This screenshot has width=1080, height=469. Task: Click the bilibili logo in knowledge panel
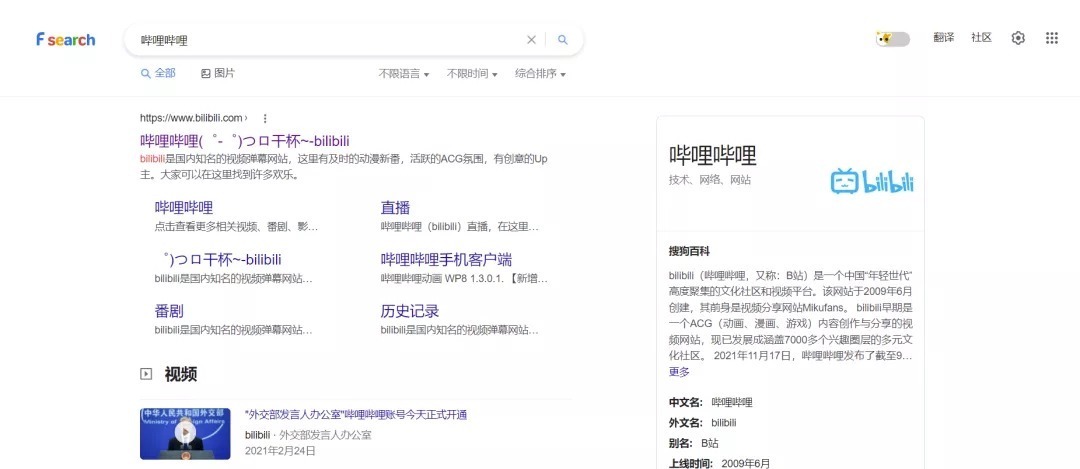pyautogui.click(x=871, y=181)
